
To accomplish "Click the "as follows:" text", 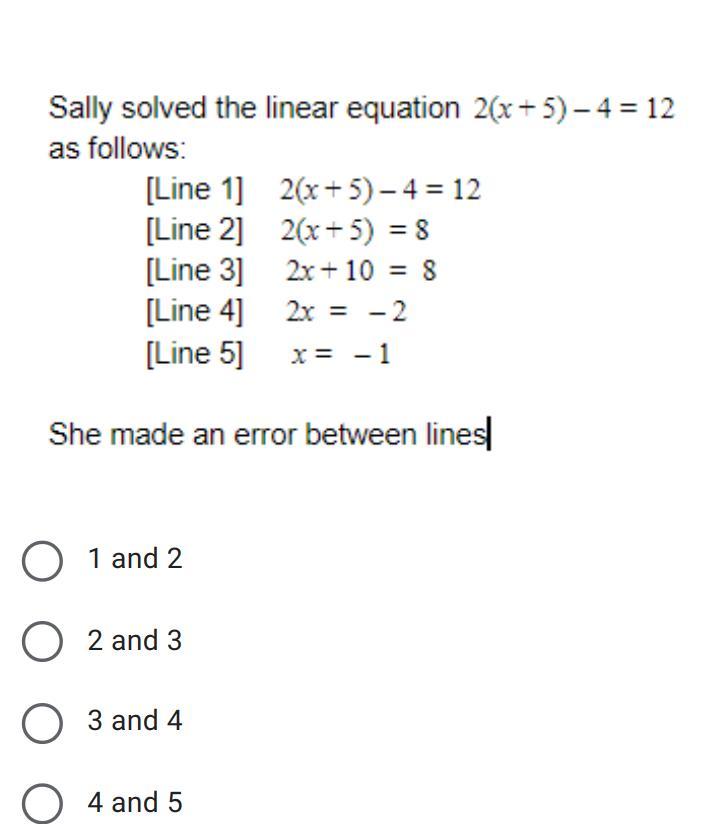I will [x=117, y=149].
